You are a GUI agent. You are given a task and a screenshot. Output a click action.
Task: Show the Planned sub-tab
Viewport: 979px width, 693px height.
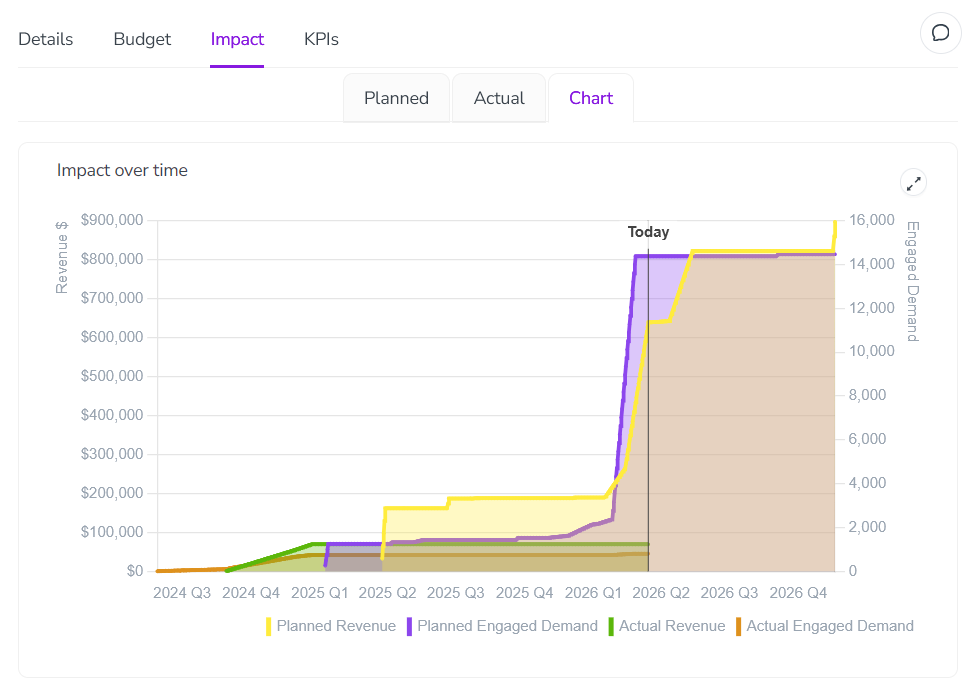[396, 98]
